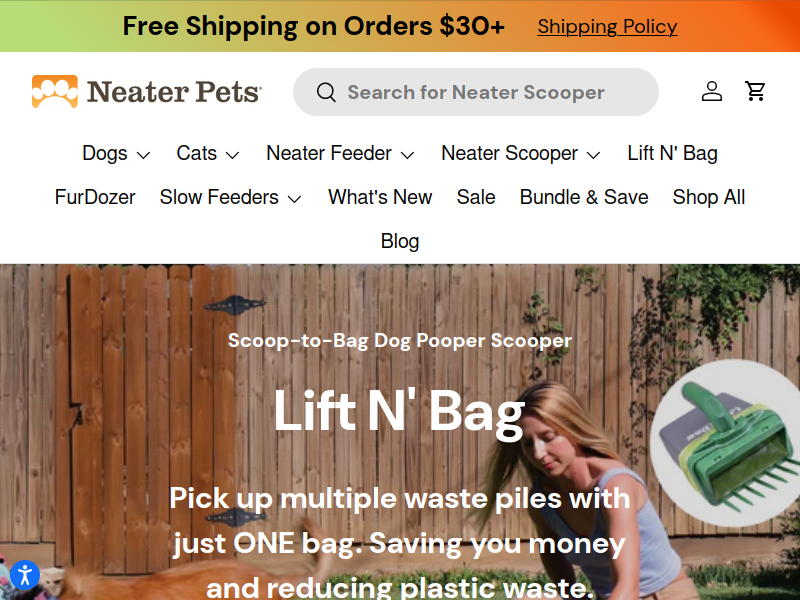Open the account login icon
This screenshot has height=600, width=800.
coord(712,91)
